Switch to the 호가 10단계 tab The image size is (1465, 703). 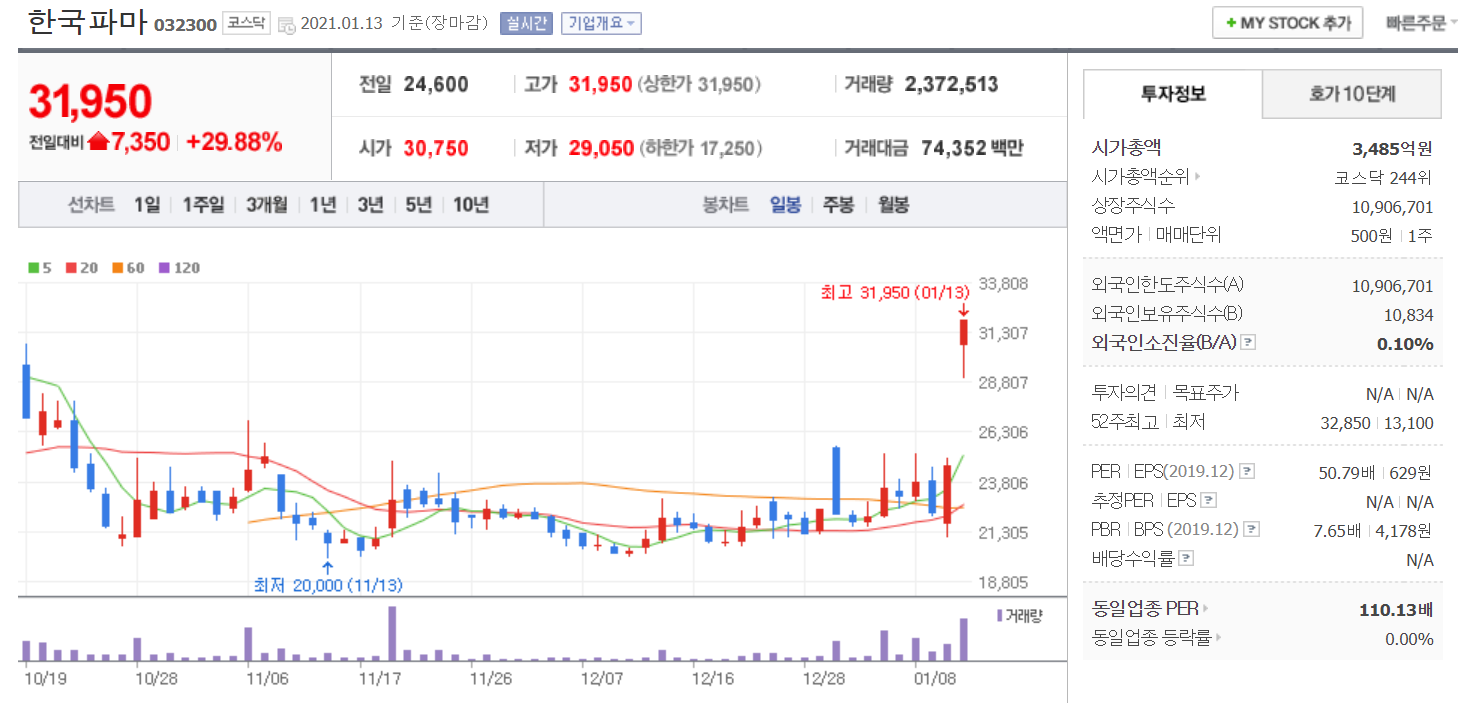click(x=1352, y=95)
